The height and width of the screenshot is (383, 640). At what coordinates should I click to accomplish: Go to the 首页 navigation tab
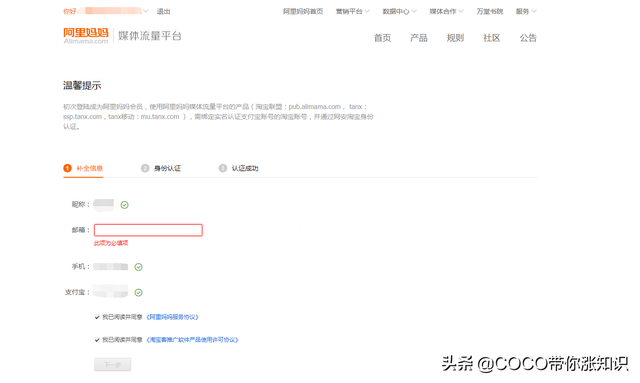382,38
